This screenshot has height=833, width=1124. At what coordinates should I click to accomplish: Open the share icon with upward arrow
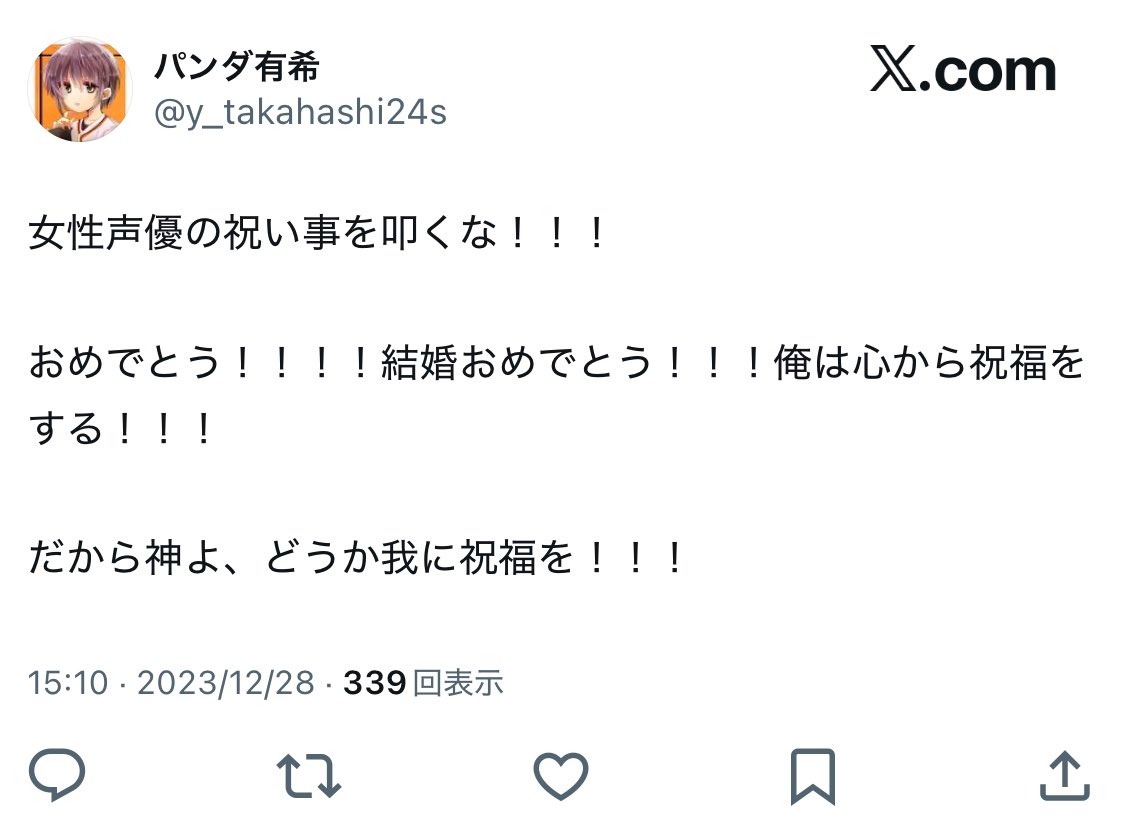click(x=1065, y=776)
